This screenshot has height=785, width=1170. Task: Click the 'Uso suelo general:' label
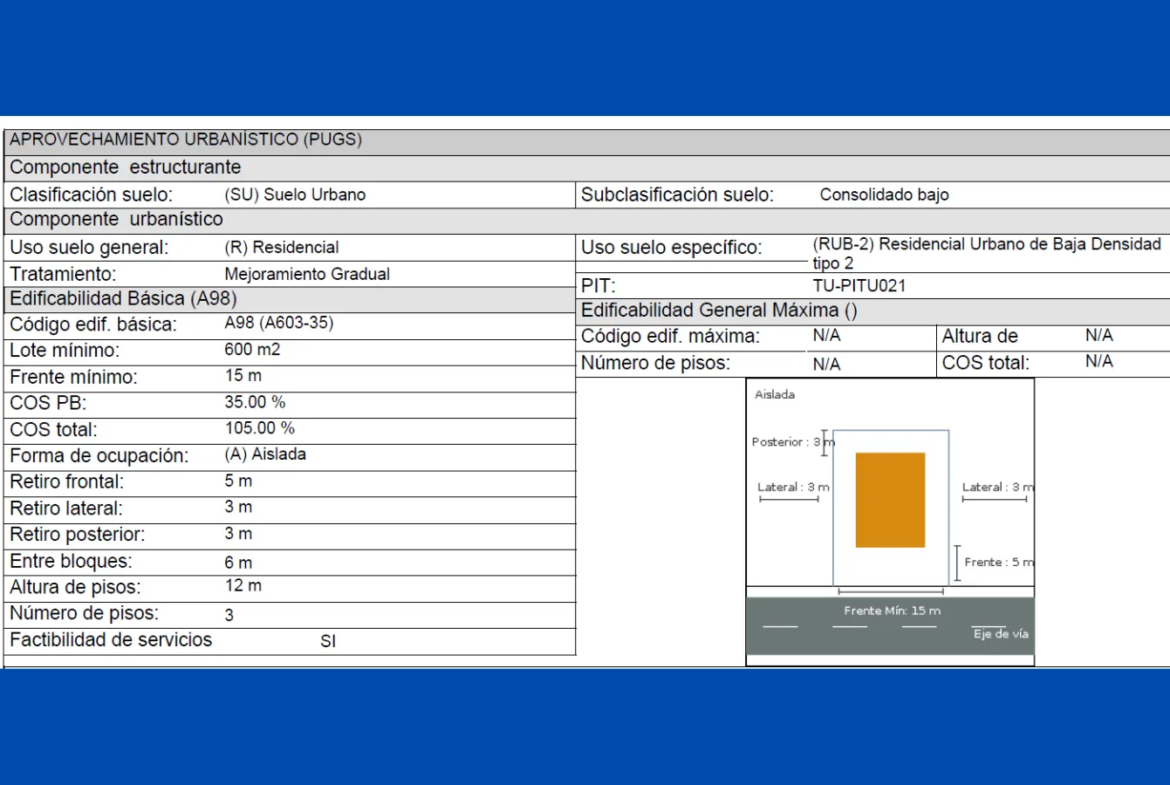coord(89,248)
